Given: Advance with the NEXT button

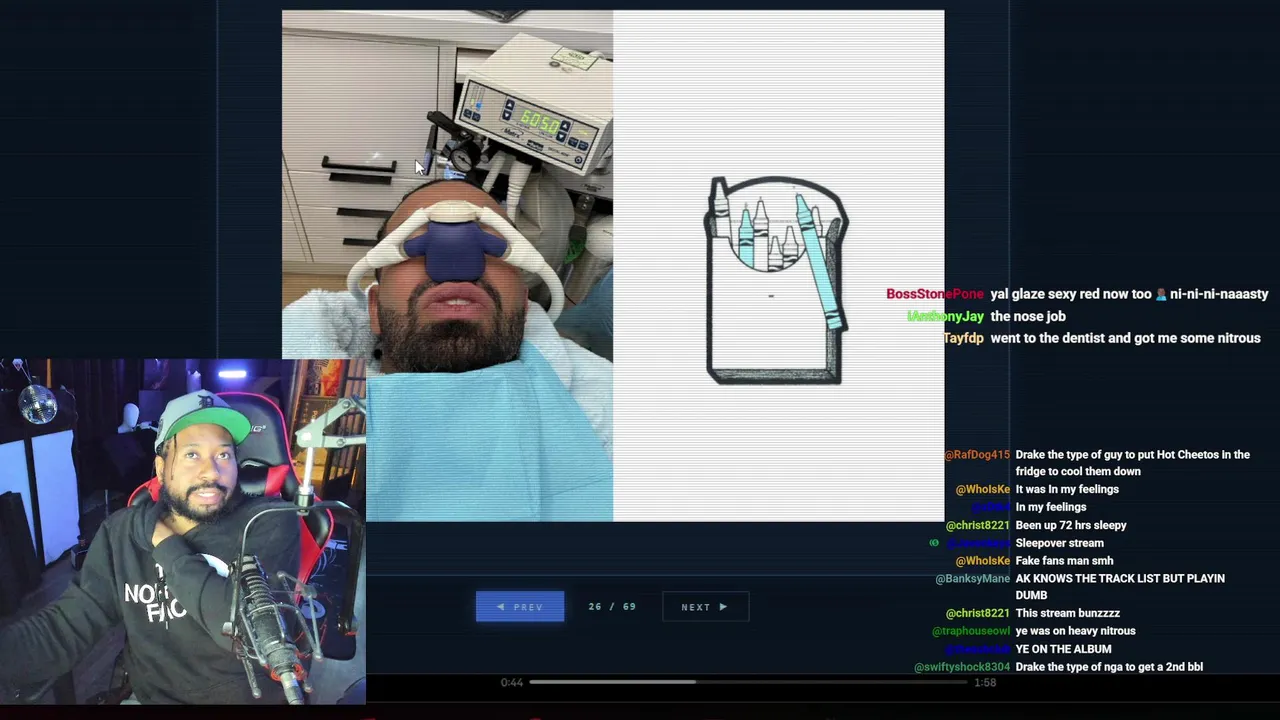Looking at the screenshot, I should (x=705, y=607).
